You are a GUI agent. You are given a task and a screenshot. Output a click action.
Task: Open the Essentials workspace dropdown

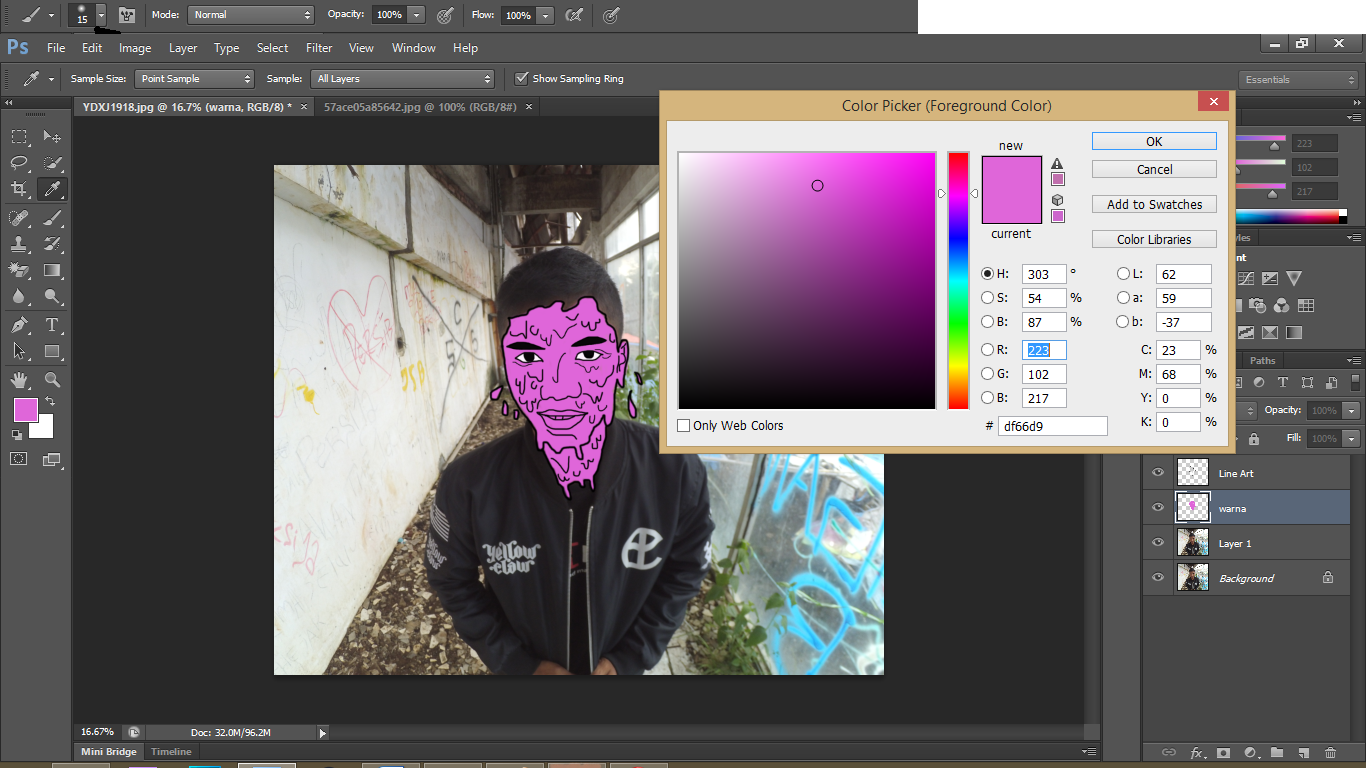[x=1298, y=79]
